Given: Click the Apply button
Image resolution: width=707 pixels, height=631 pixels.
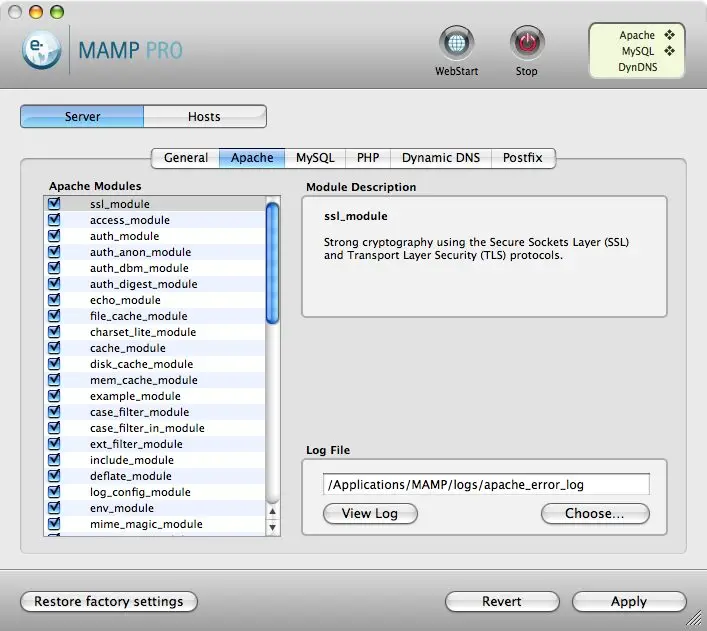Looking at the screenshot, I should tap(629, 602).
